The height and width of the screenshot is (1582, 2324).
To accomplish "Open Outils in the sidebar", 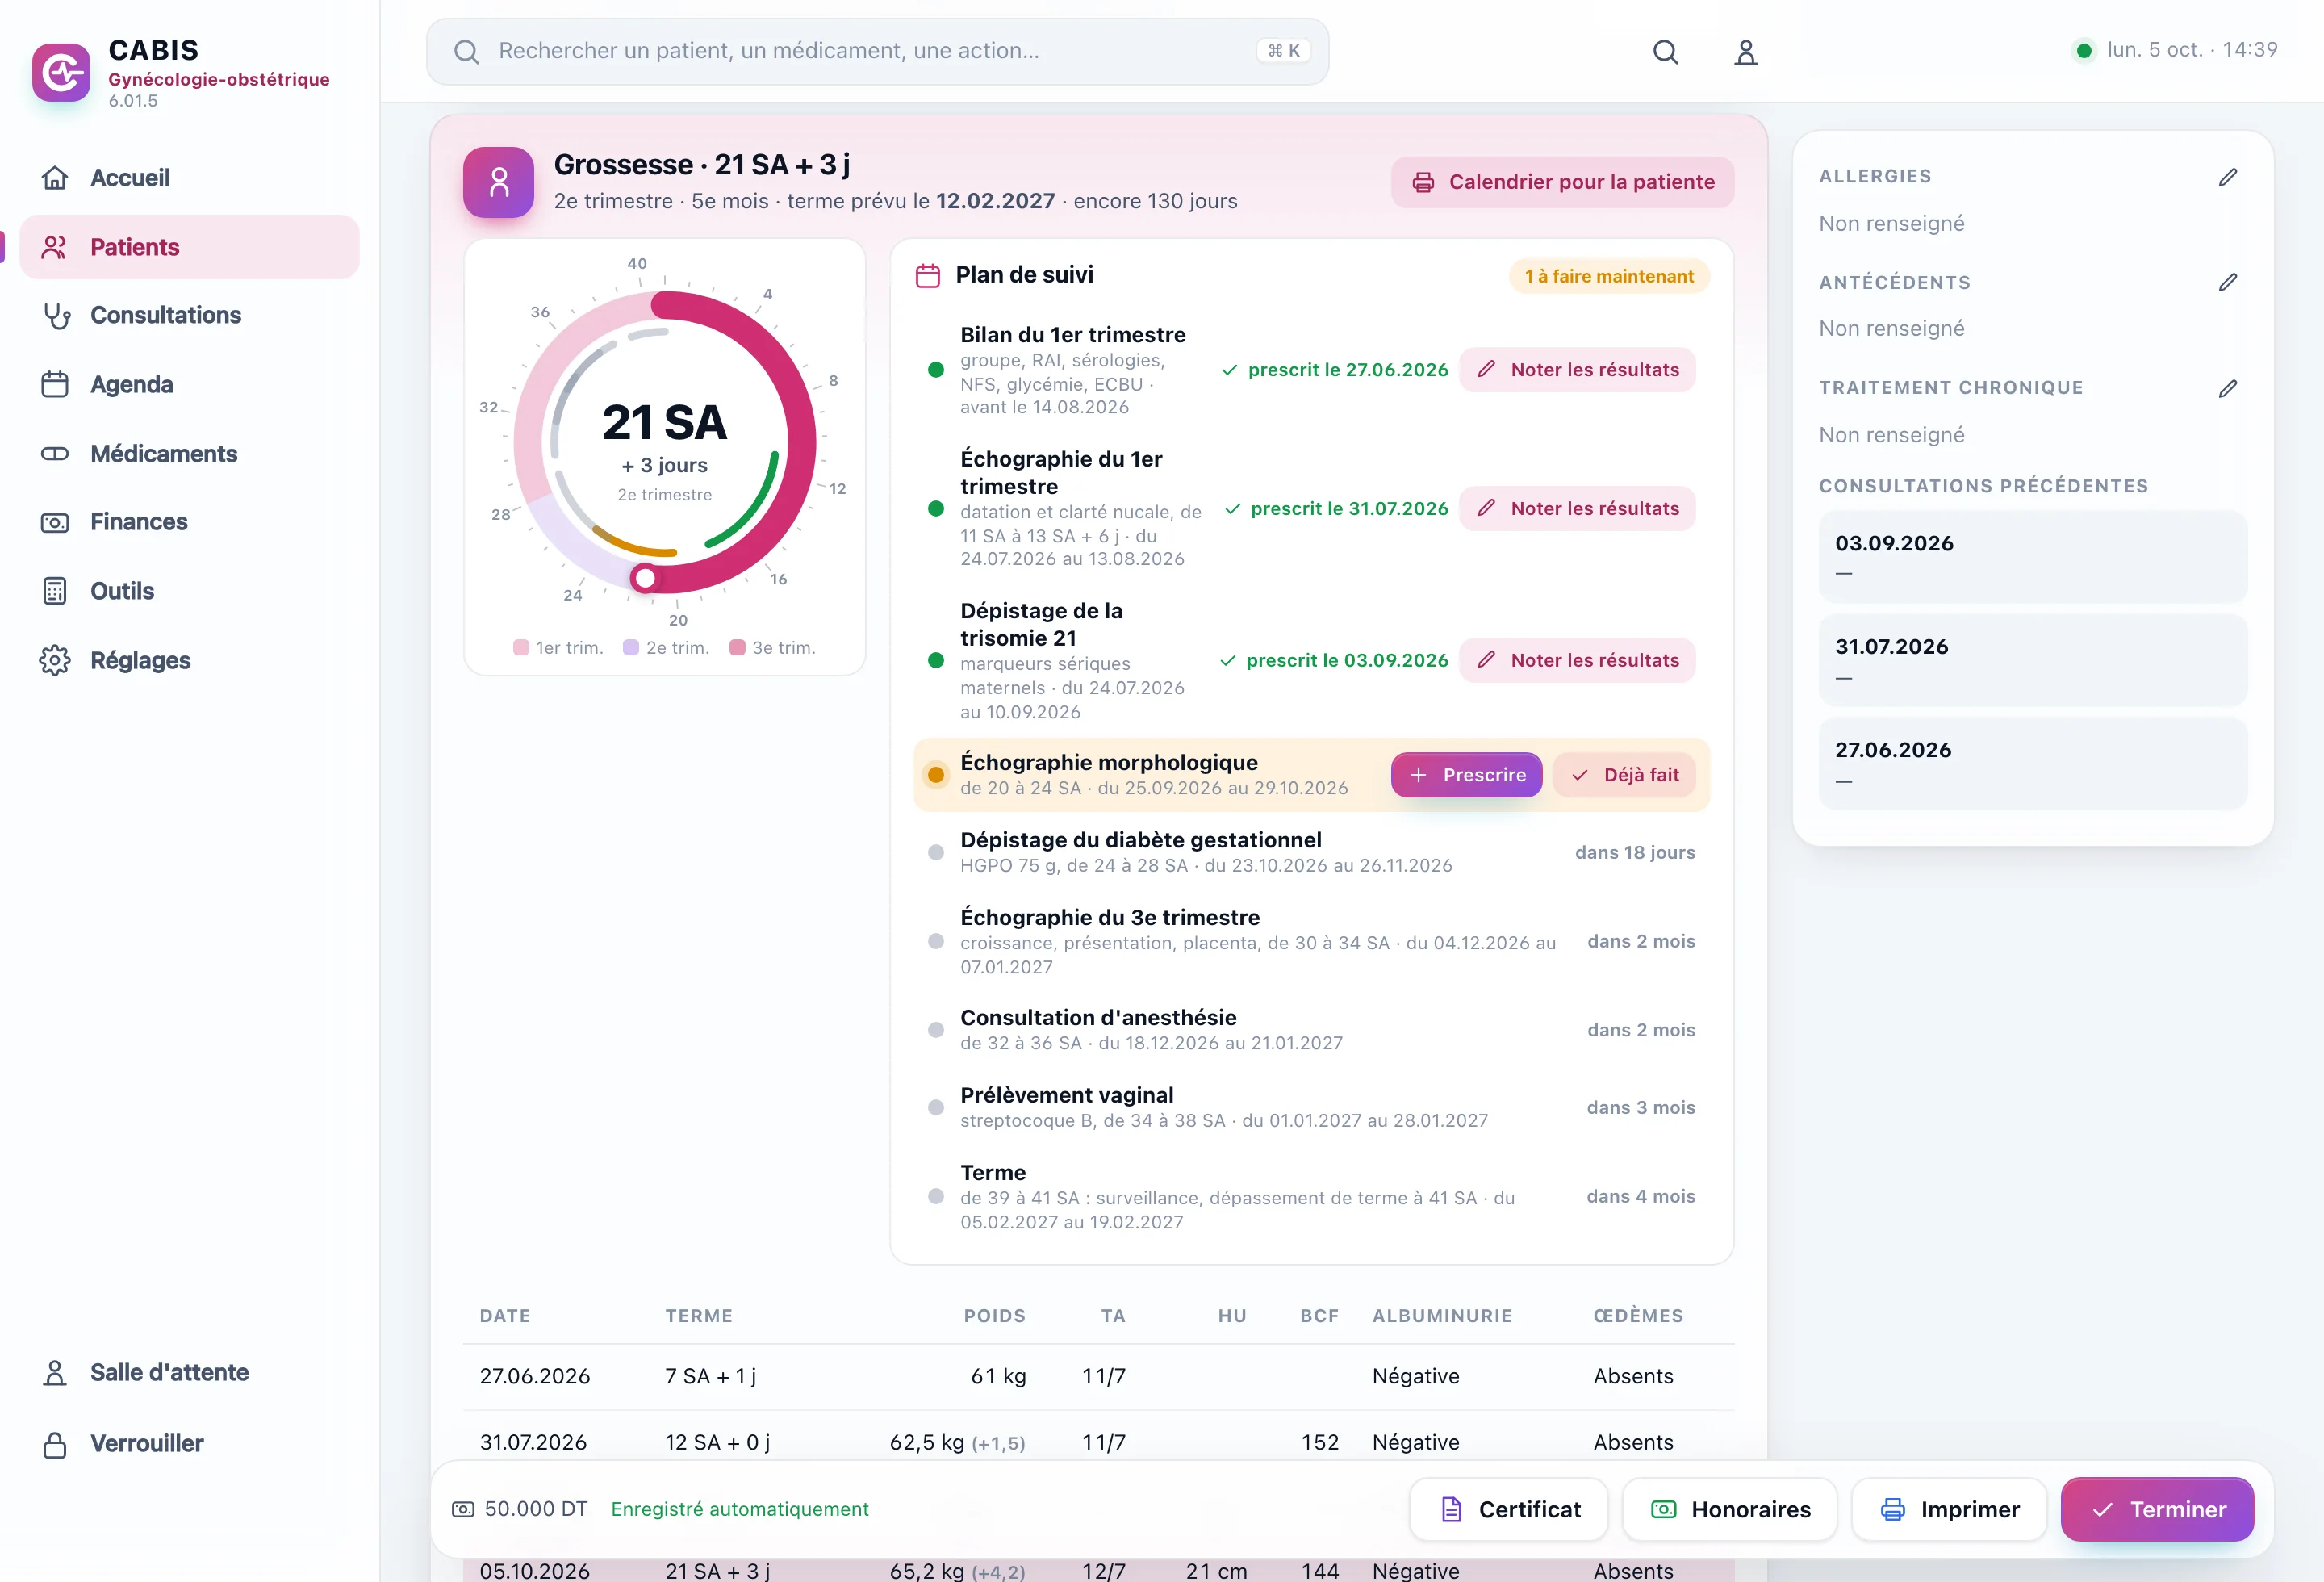I will 189,591.
